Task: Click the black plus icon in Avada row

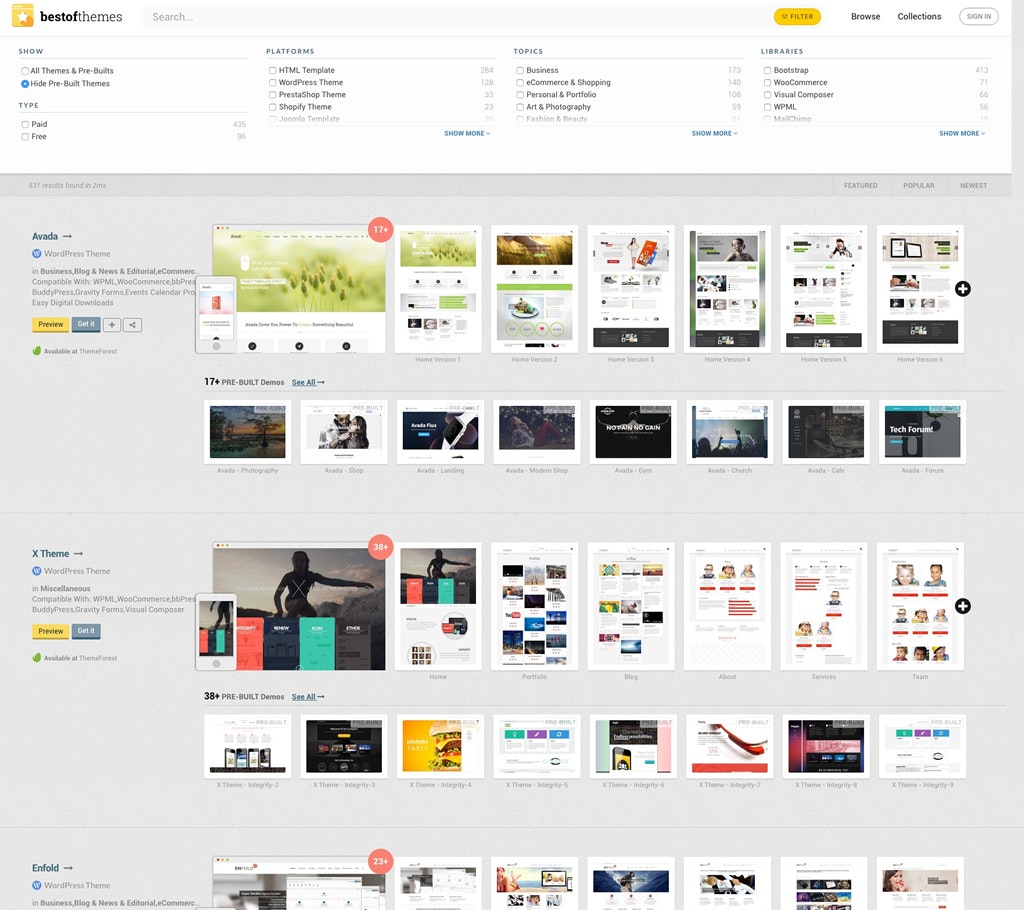Action: click(x=963, y=289)
